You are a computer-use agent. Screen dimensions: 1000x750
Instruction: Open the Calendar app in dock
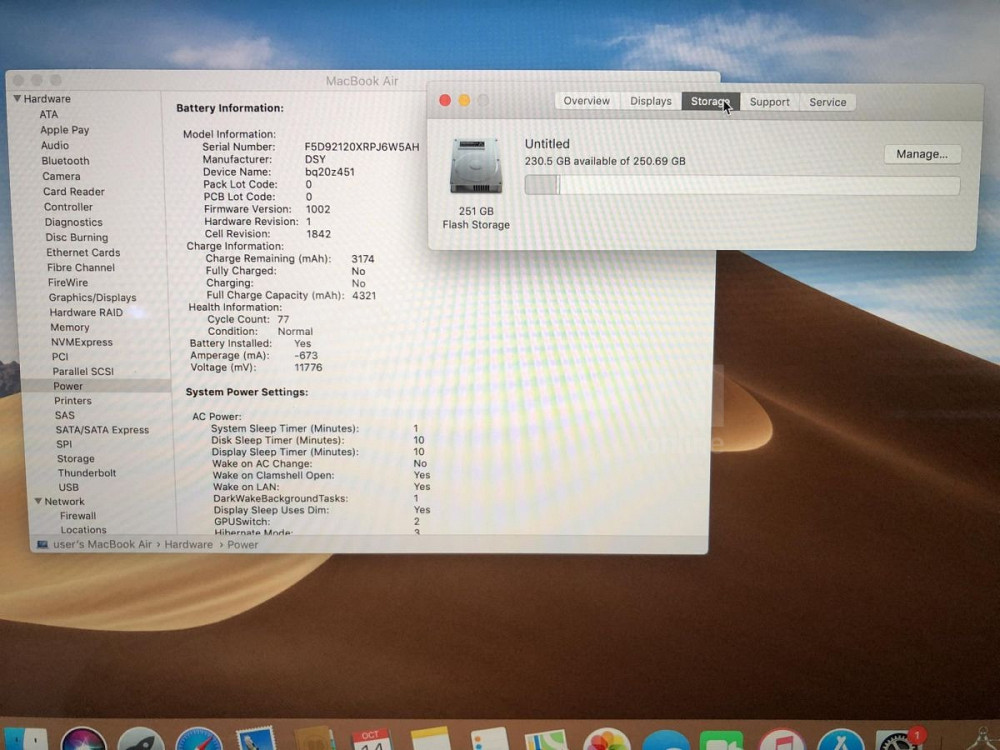[371, 740]
